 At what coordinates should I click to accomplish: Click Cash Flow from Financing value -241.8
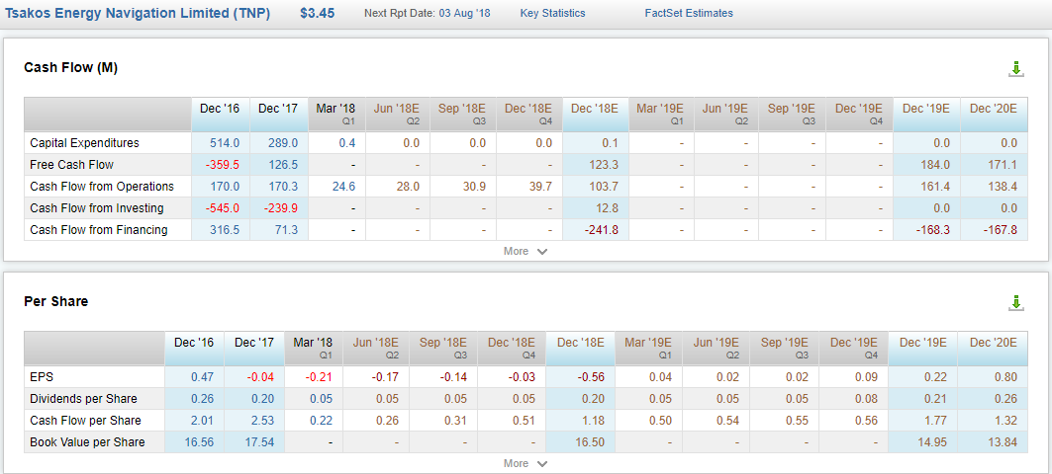pyautogui.click(x=602, y=230)
